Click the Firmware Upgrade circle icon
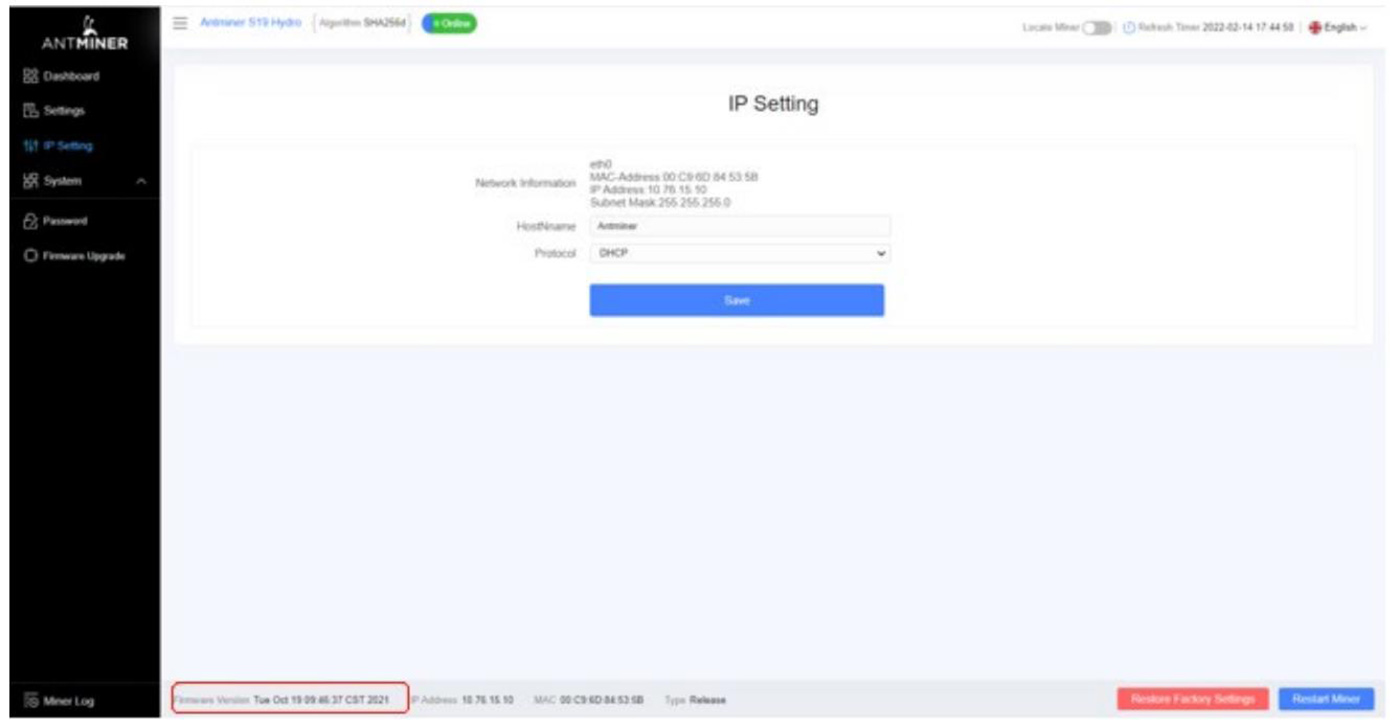 click(30, 256)
